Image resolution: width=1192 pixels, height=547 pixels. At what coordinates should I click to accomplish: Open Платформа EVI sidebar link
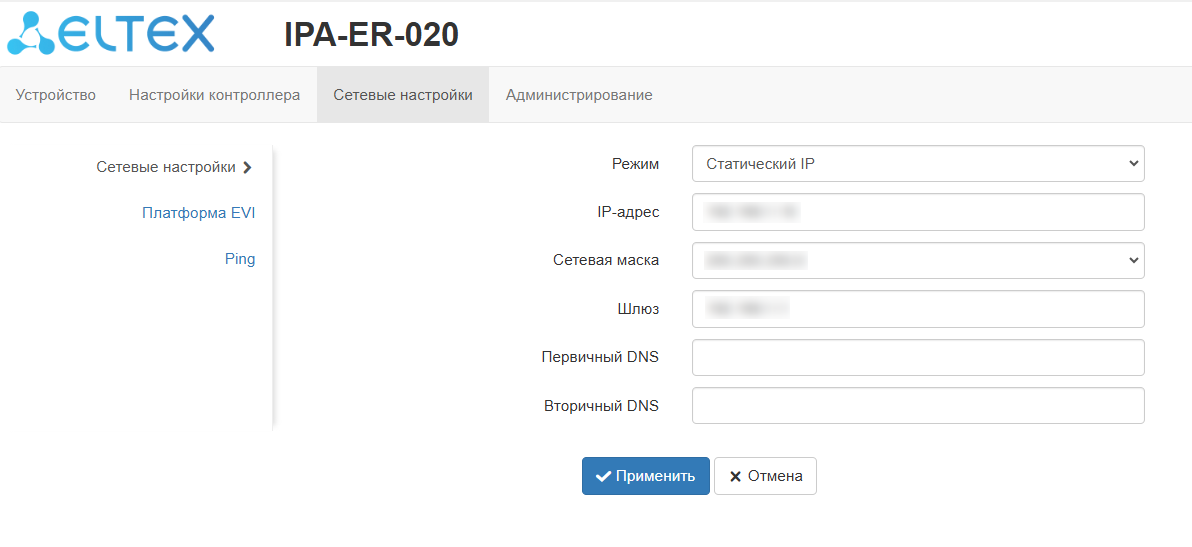pyautogui.click(x=198, y=213)
